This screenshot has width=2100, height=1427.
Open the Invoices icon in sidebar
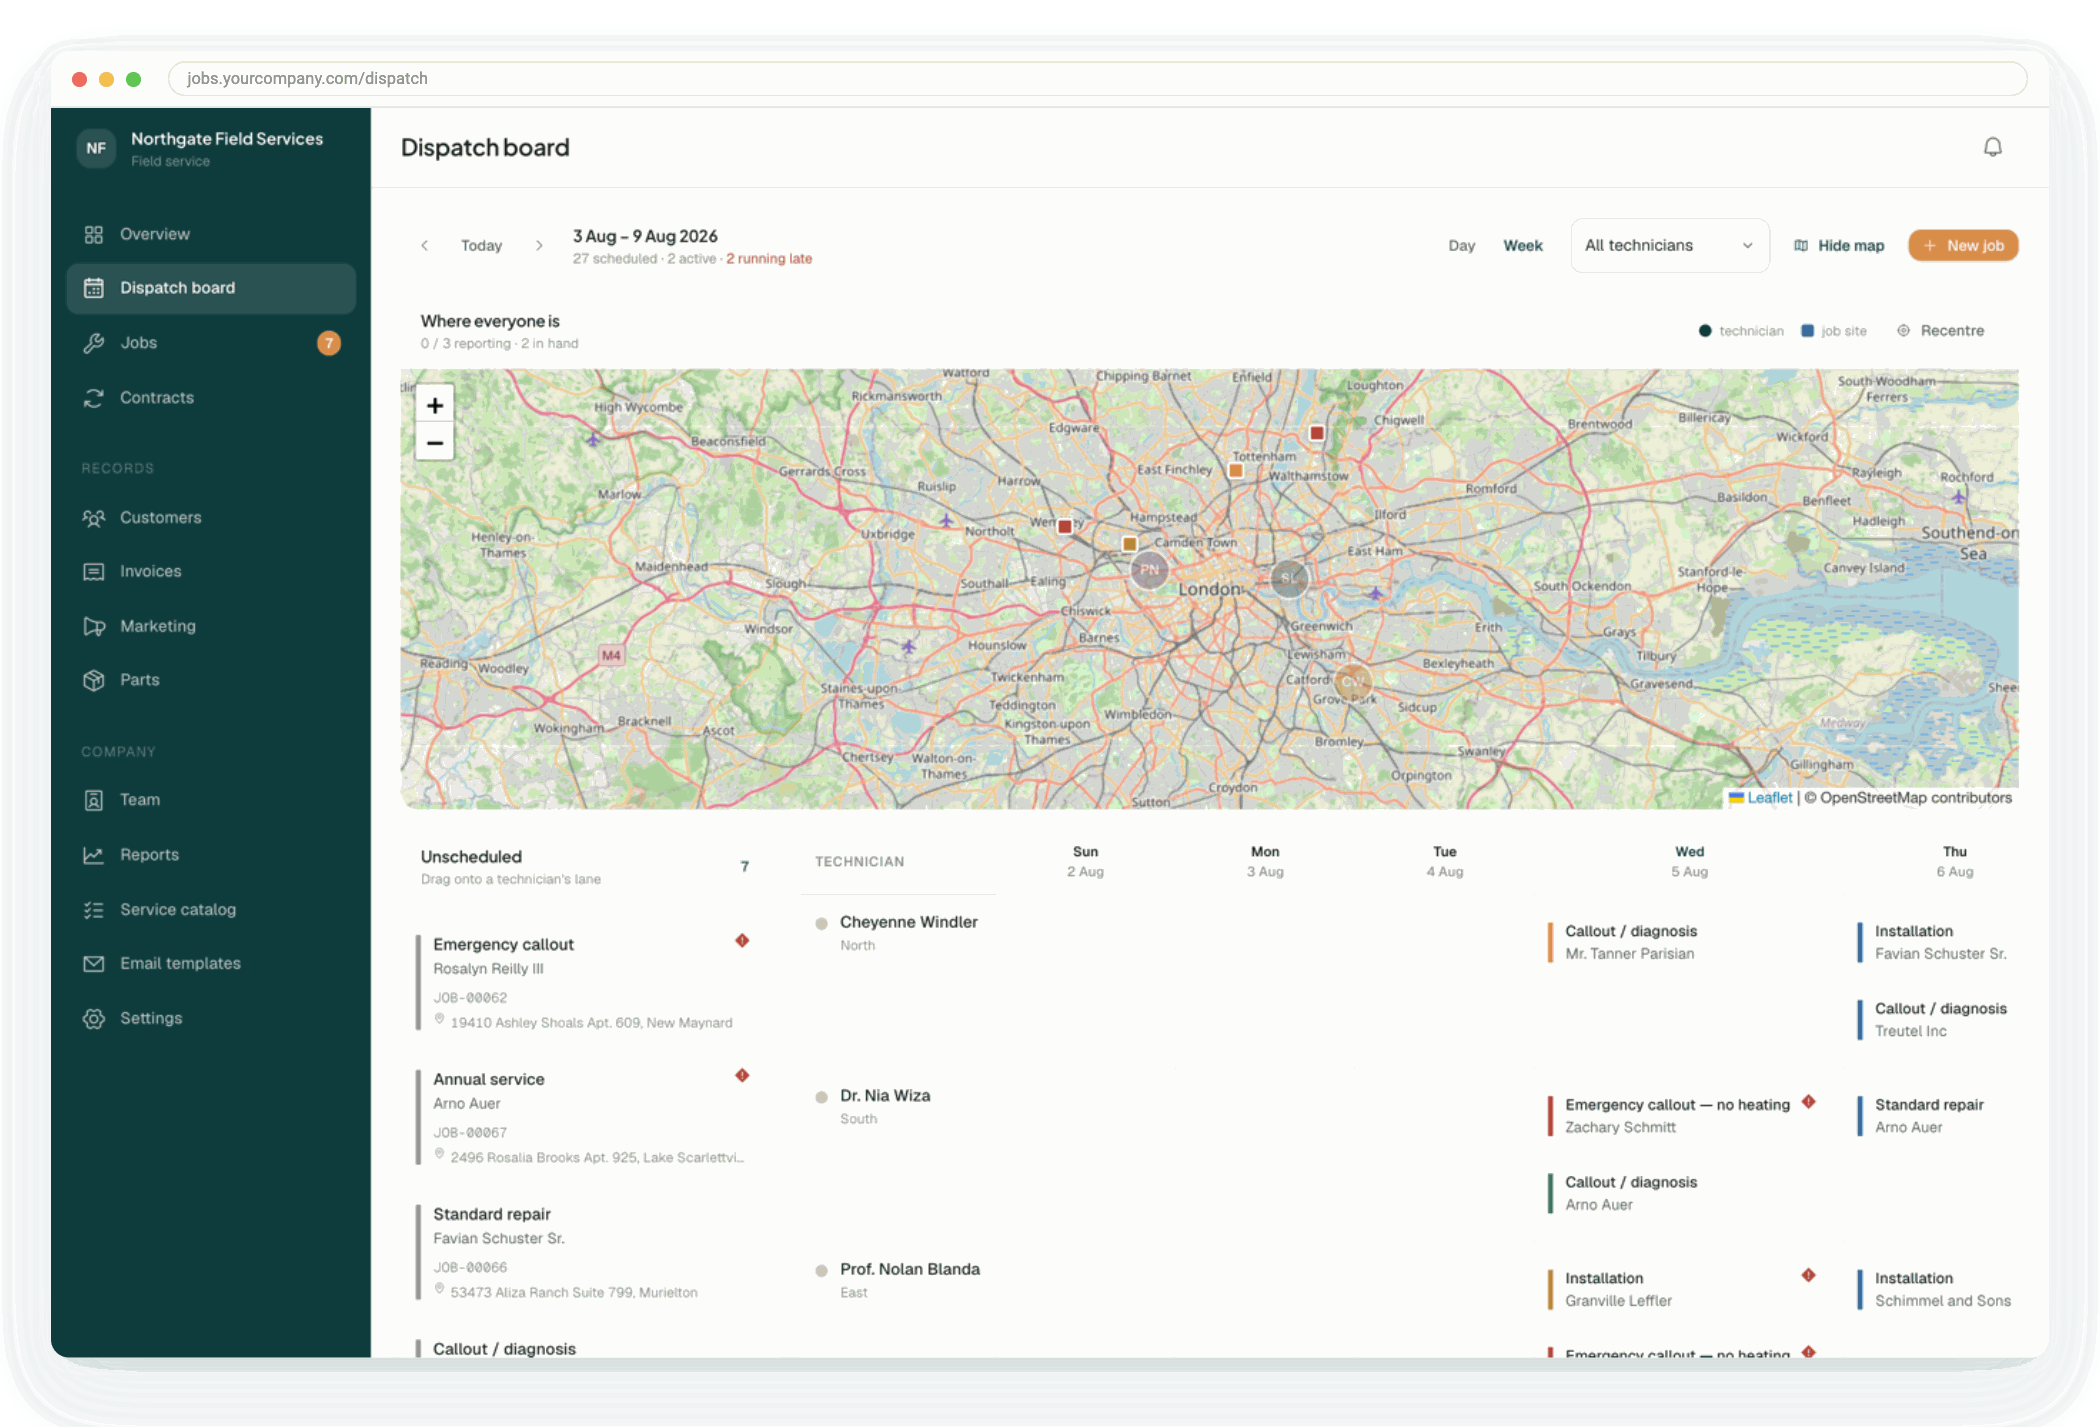94,572
